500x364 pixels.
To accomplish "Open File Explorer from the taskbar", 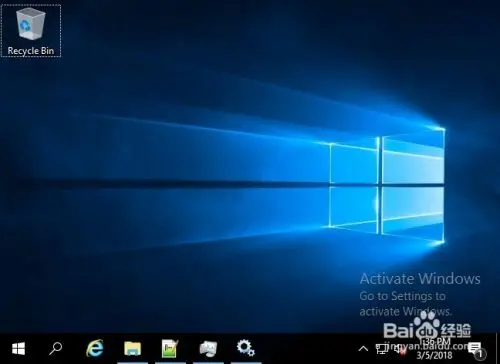I will [x=132, y=349].
